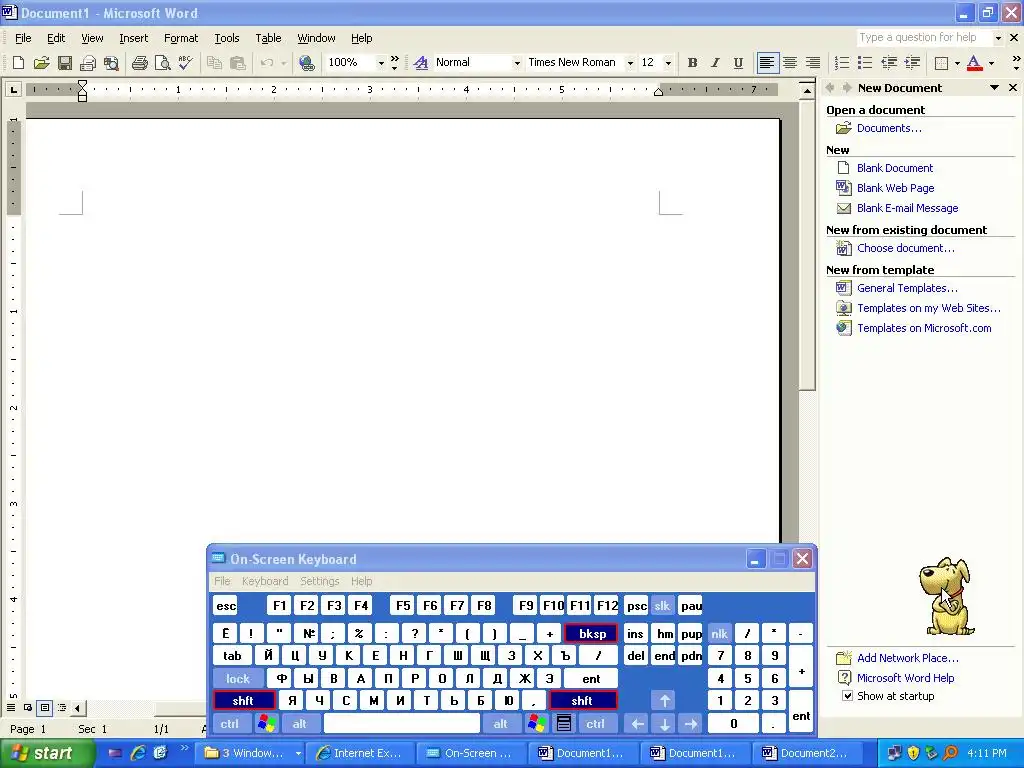Open Internet Explorer quick launch icon
The width and height of the screenshot is (1024, 768).
pos(138,753)
